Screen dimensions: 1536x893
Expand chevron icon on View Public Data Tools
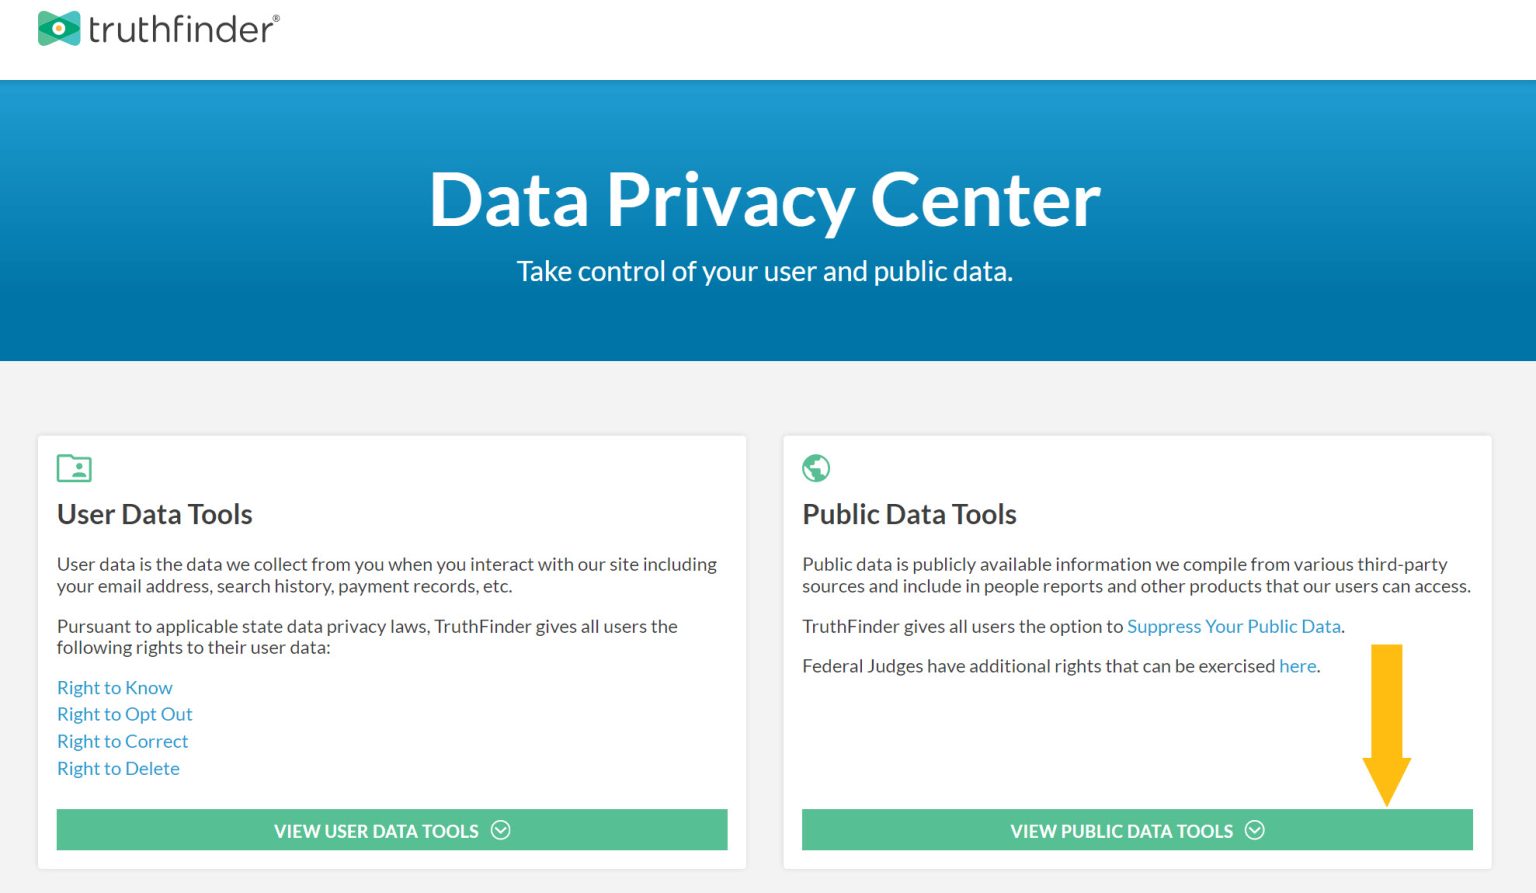point(1255,830)
